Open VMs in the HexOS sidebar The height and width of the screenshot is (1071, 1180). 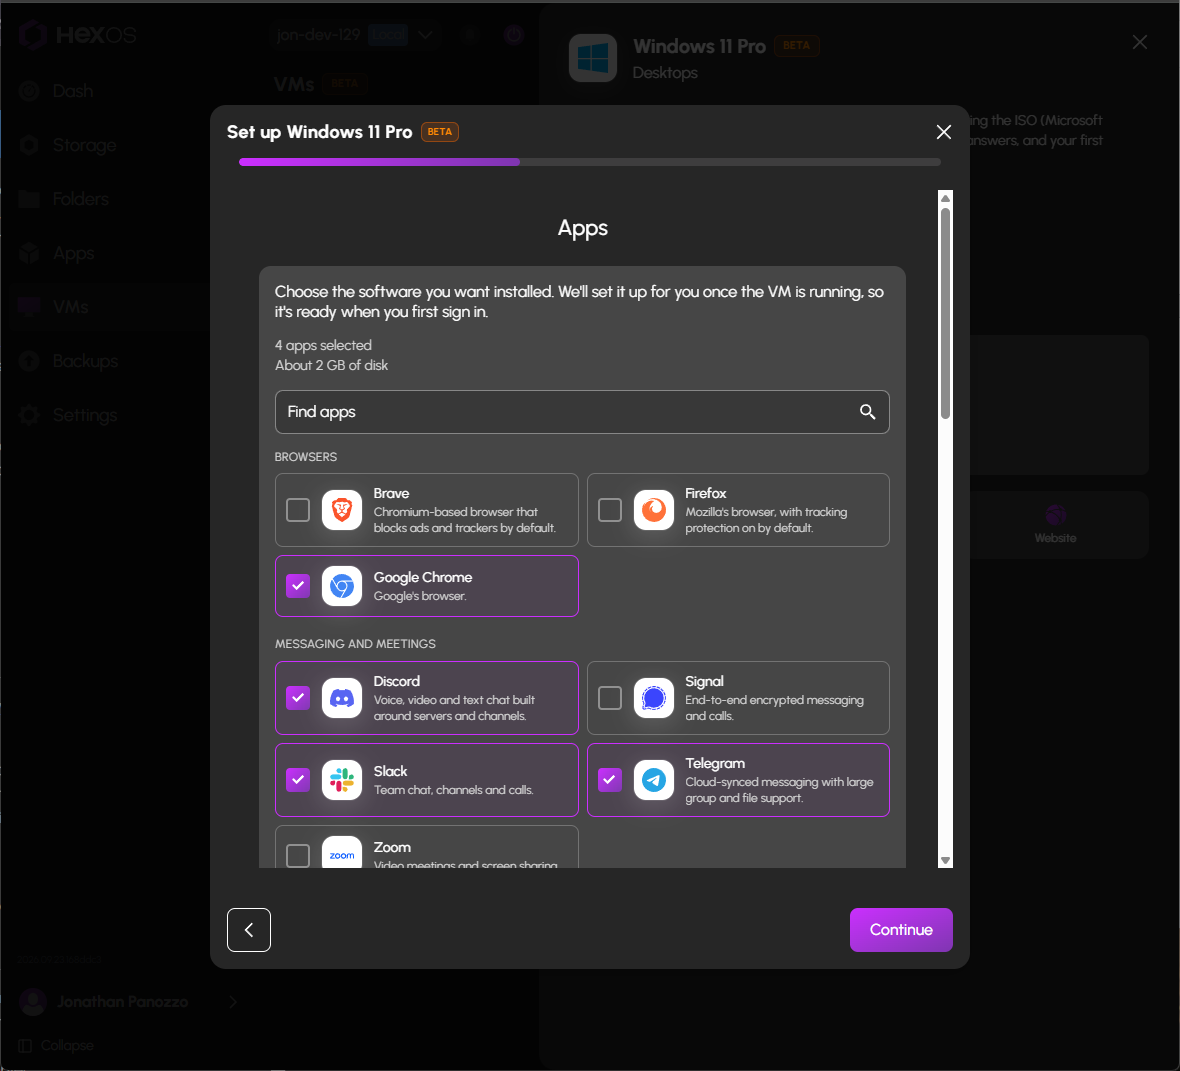tap(71, 307)
